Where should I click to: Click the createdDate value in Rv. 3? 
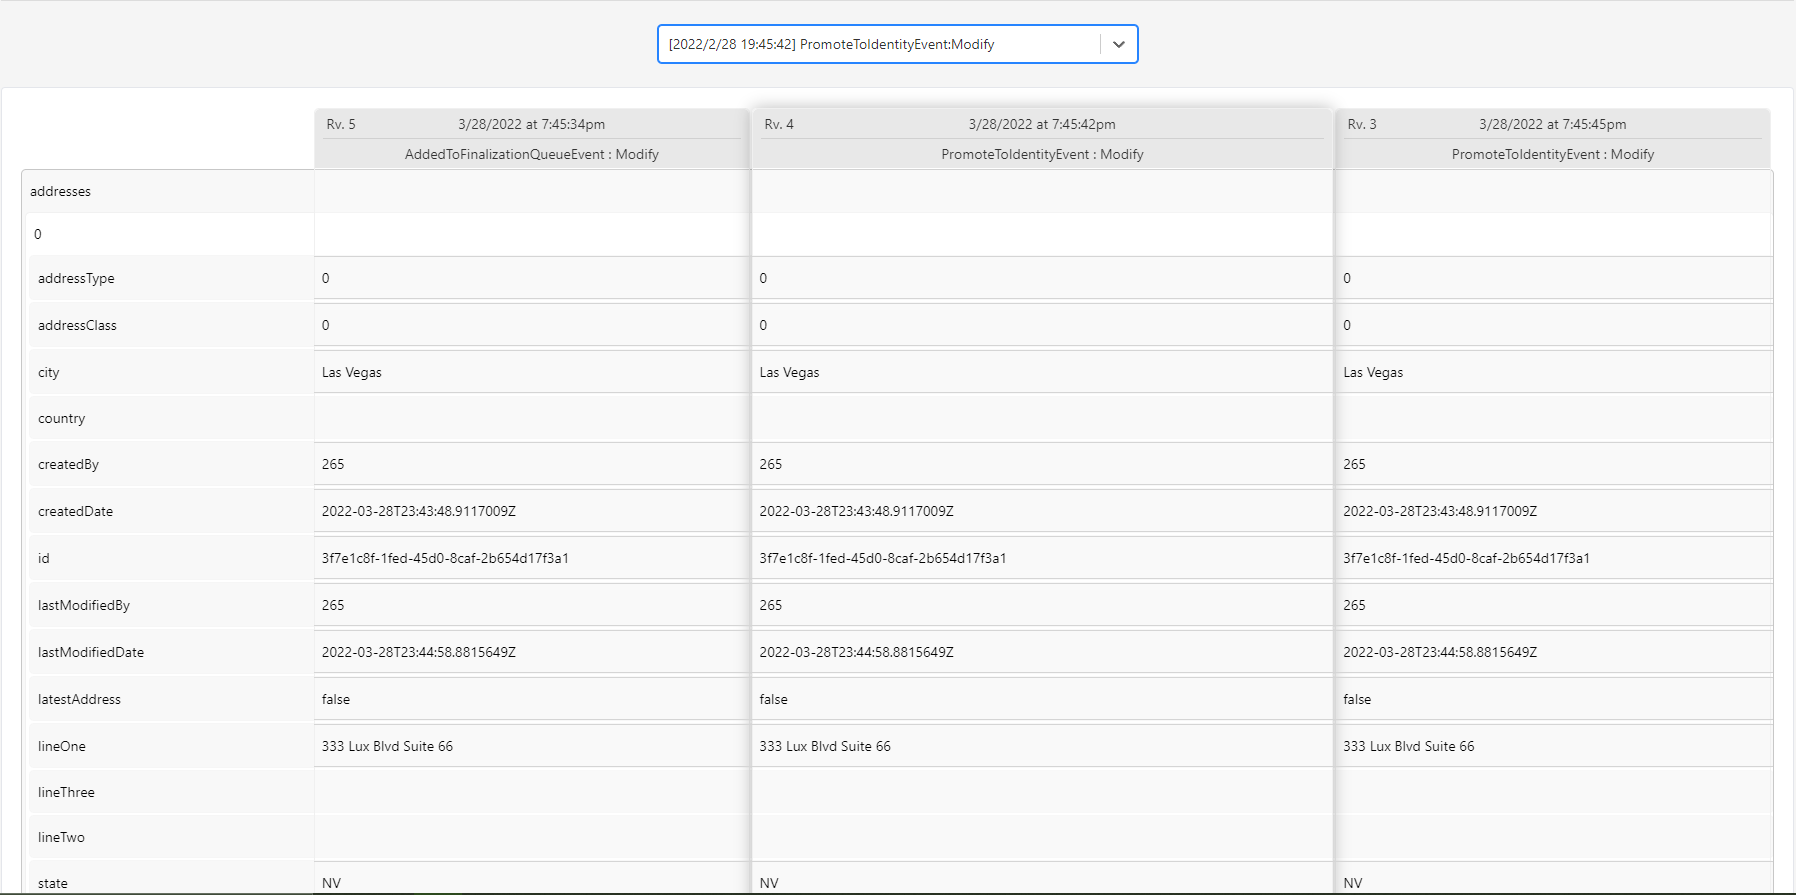click(1440, 511)
